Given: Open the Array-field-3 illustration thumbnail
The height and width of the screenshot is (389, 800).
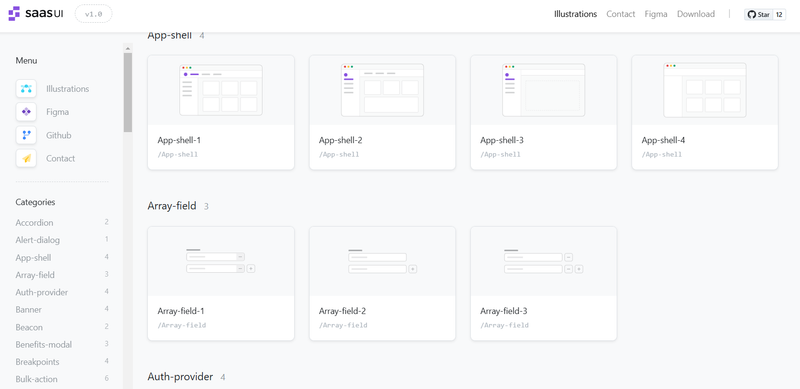Looking at the screenshot, I should (x=543, y=261).
